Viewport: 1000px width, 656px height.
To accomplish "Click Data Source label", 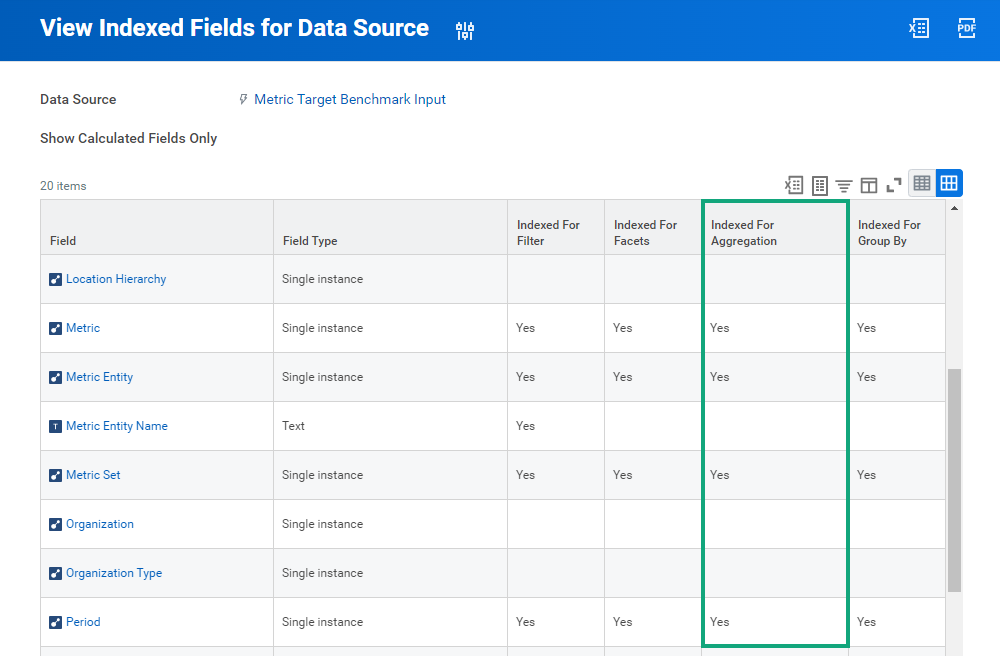I will click(78, 99).
